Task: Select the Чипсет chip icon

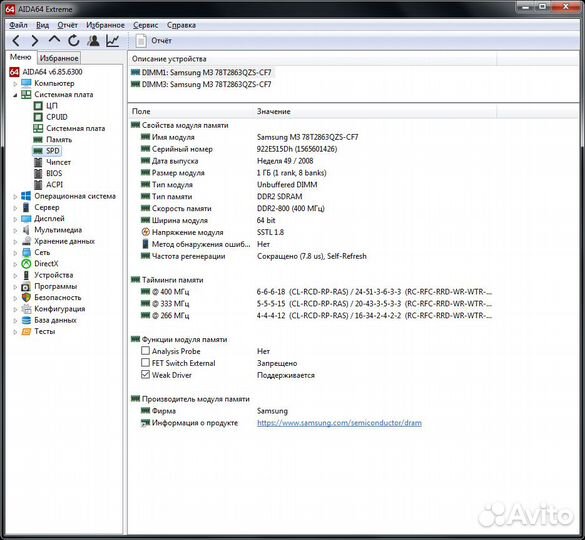Action: point(38,162)
